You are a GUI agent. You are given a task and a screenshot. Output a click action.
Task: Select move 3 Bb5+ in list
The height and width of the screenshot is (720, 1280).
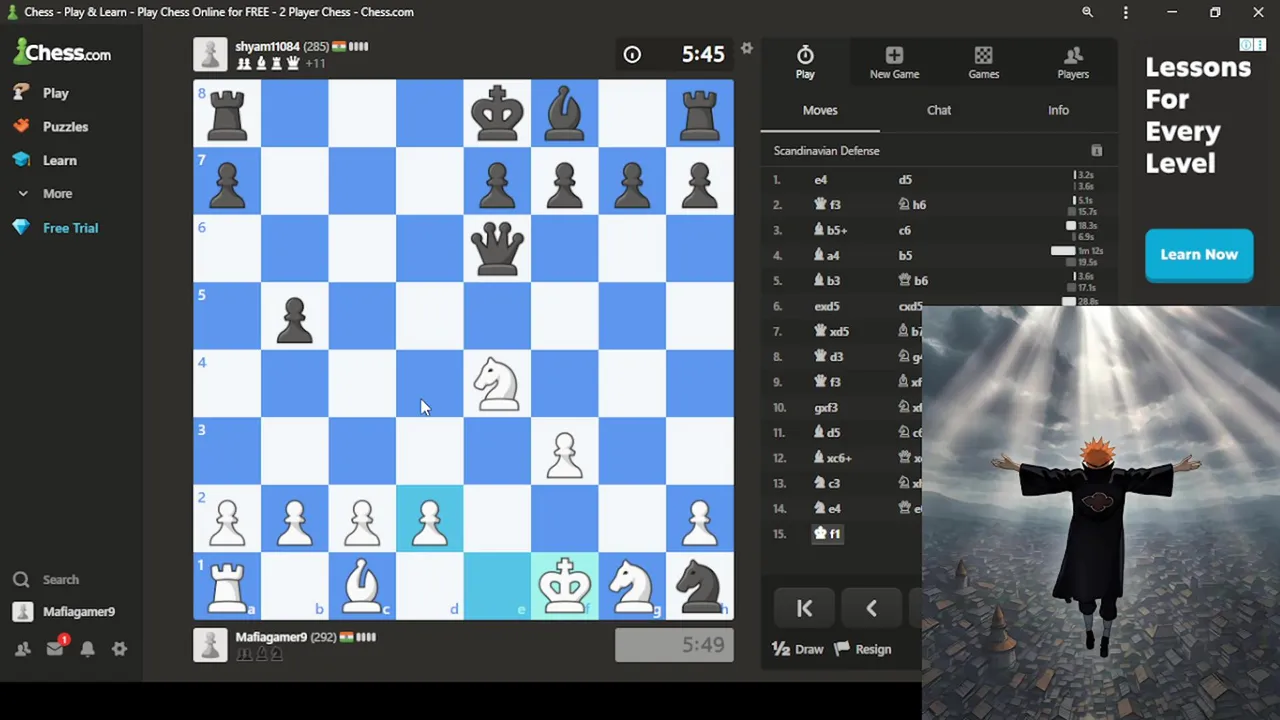coord(831,230)
